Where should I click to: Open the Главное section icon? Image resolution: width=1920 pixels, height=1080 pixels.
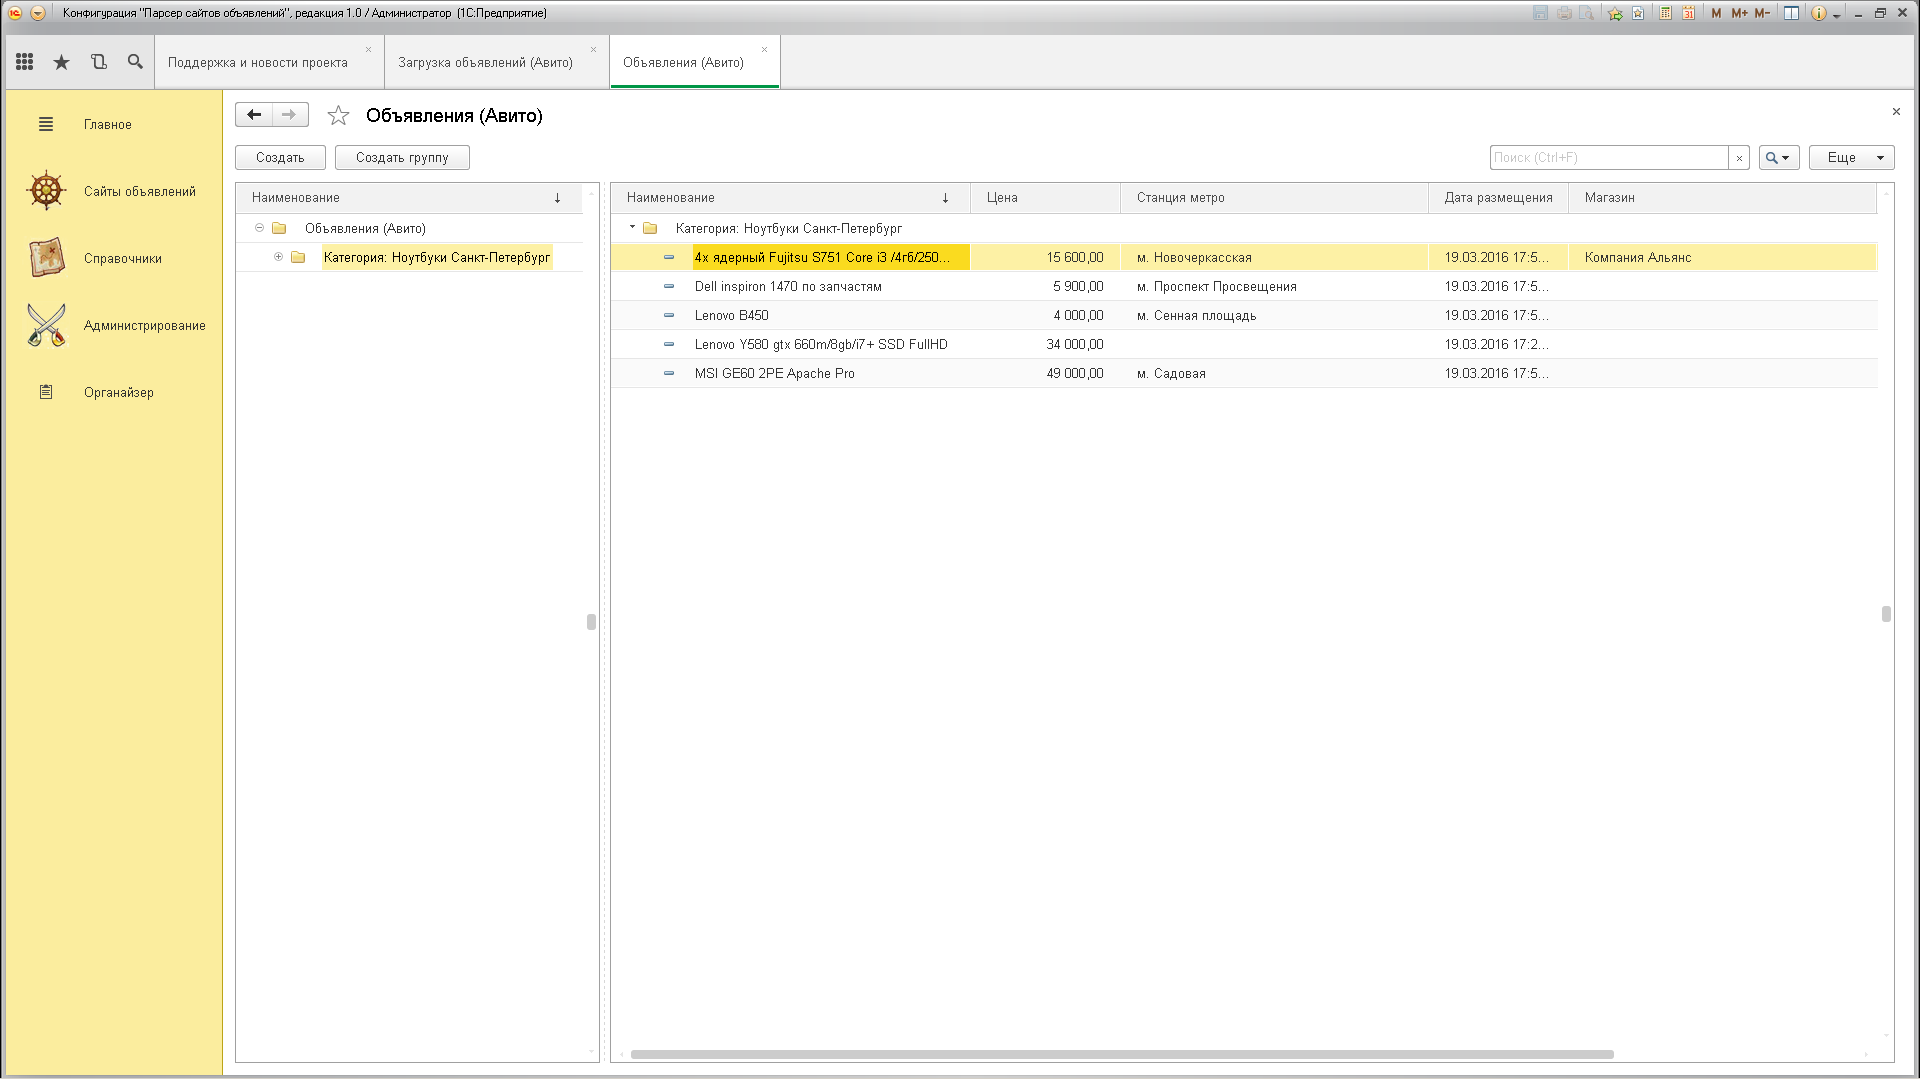pos(46,125)
